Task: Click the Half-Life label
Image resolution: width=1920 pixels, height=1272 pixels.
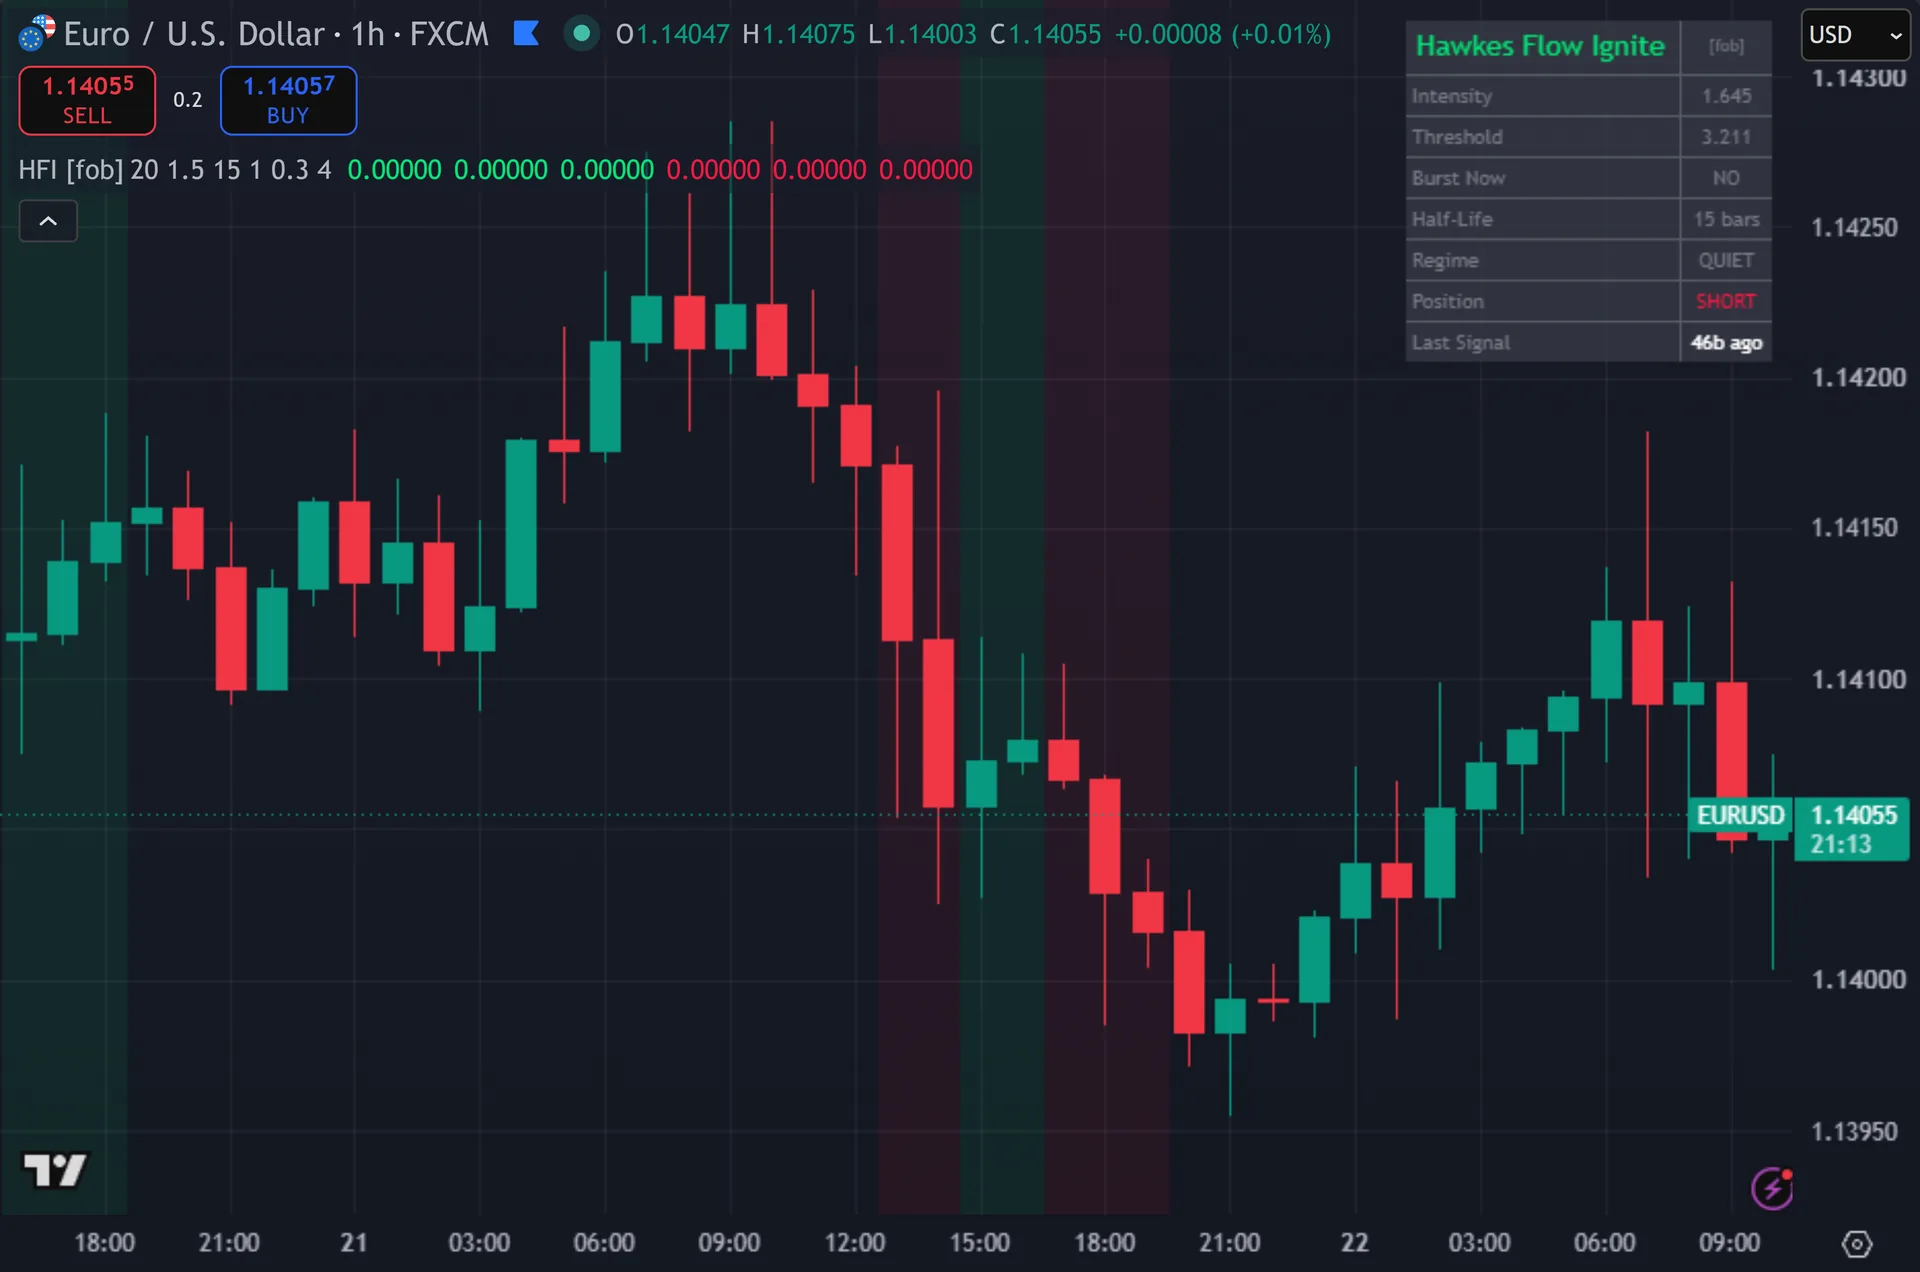Action: [1452, 219]
